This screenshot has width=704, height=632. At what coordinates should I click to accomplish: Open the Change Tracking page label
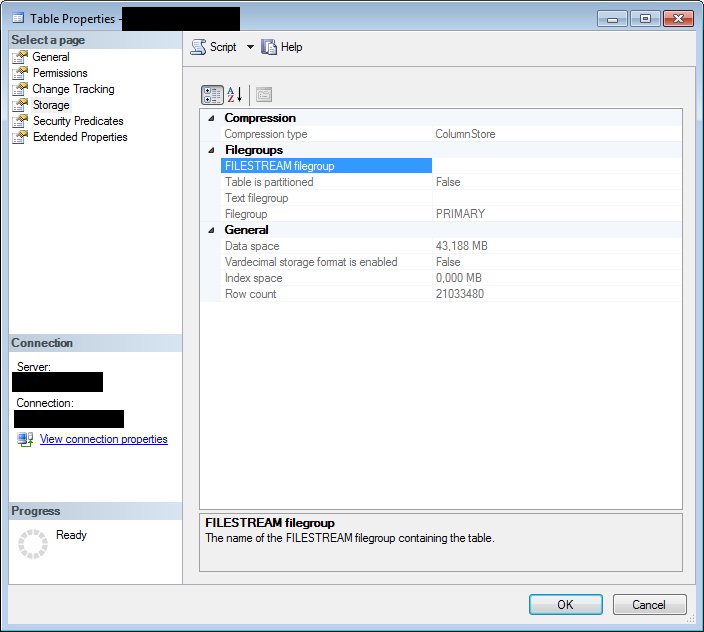73,89
